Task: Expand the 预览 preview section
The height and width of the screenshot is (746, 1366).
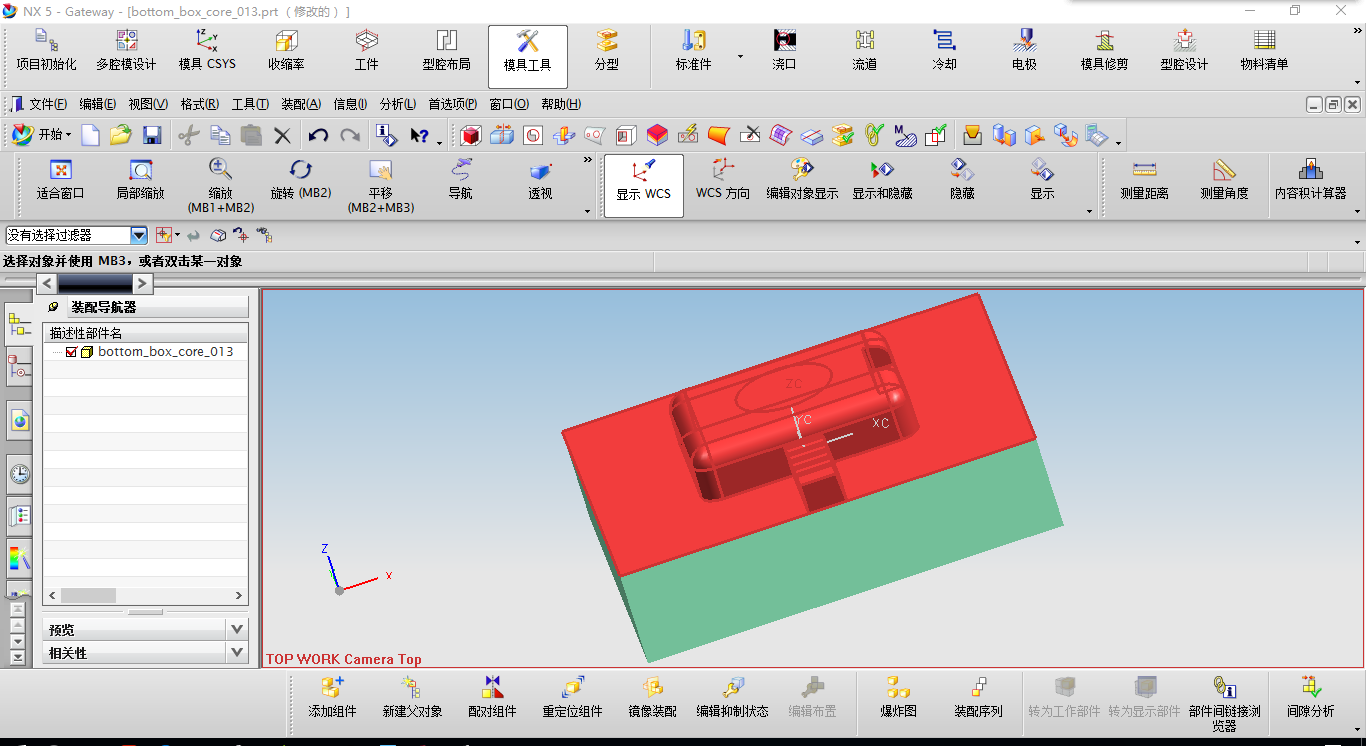Action: click(x=237, y=629)
